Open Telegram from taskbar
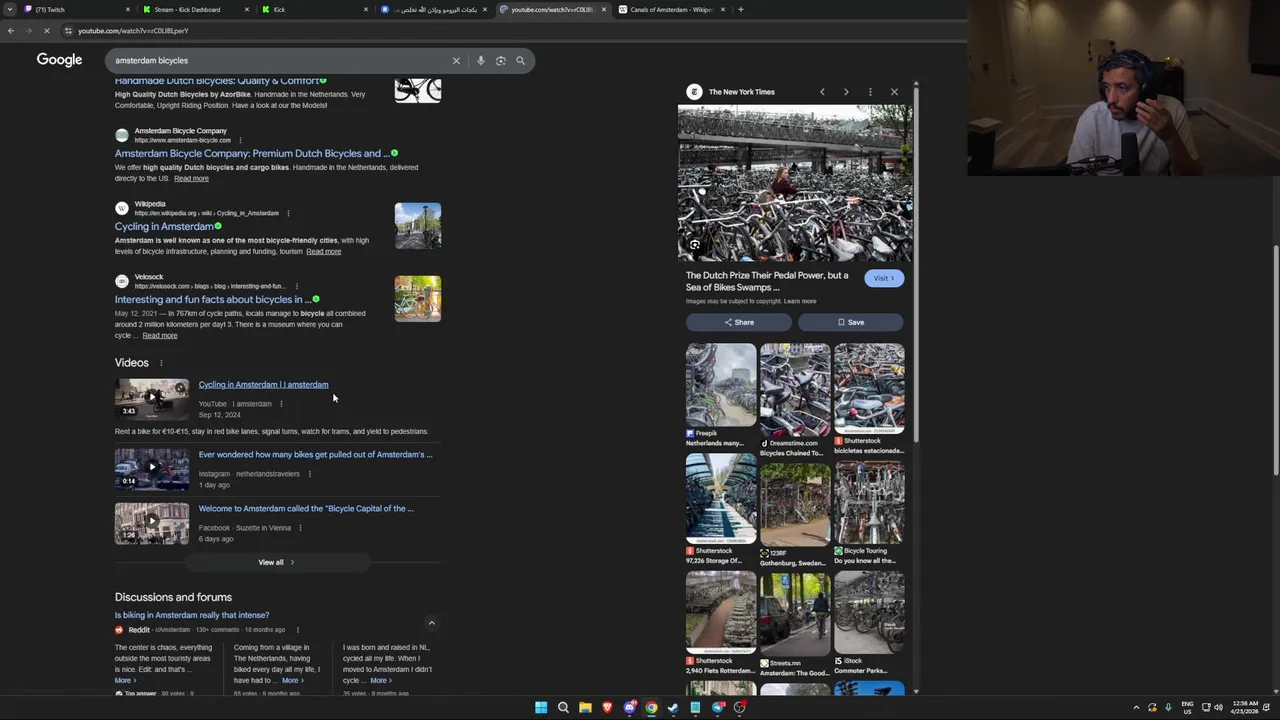 point(718,708)
